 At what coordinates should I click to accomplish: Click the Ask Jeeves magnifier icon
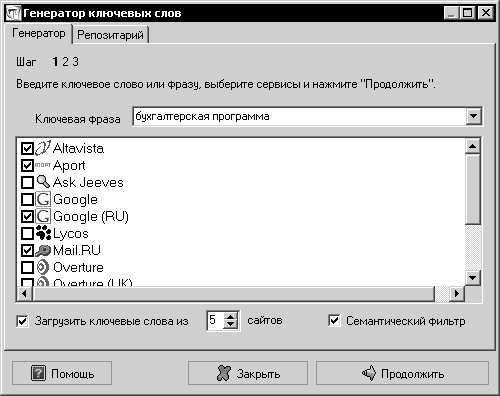point(43,182)
